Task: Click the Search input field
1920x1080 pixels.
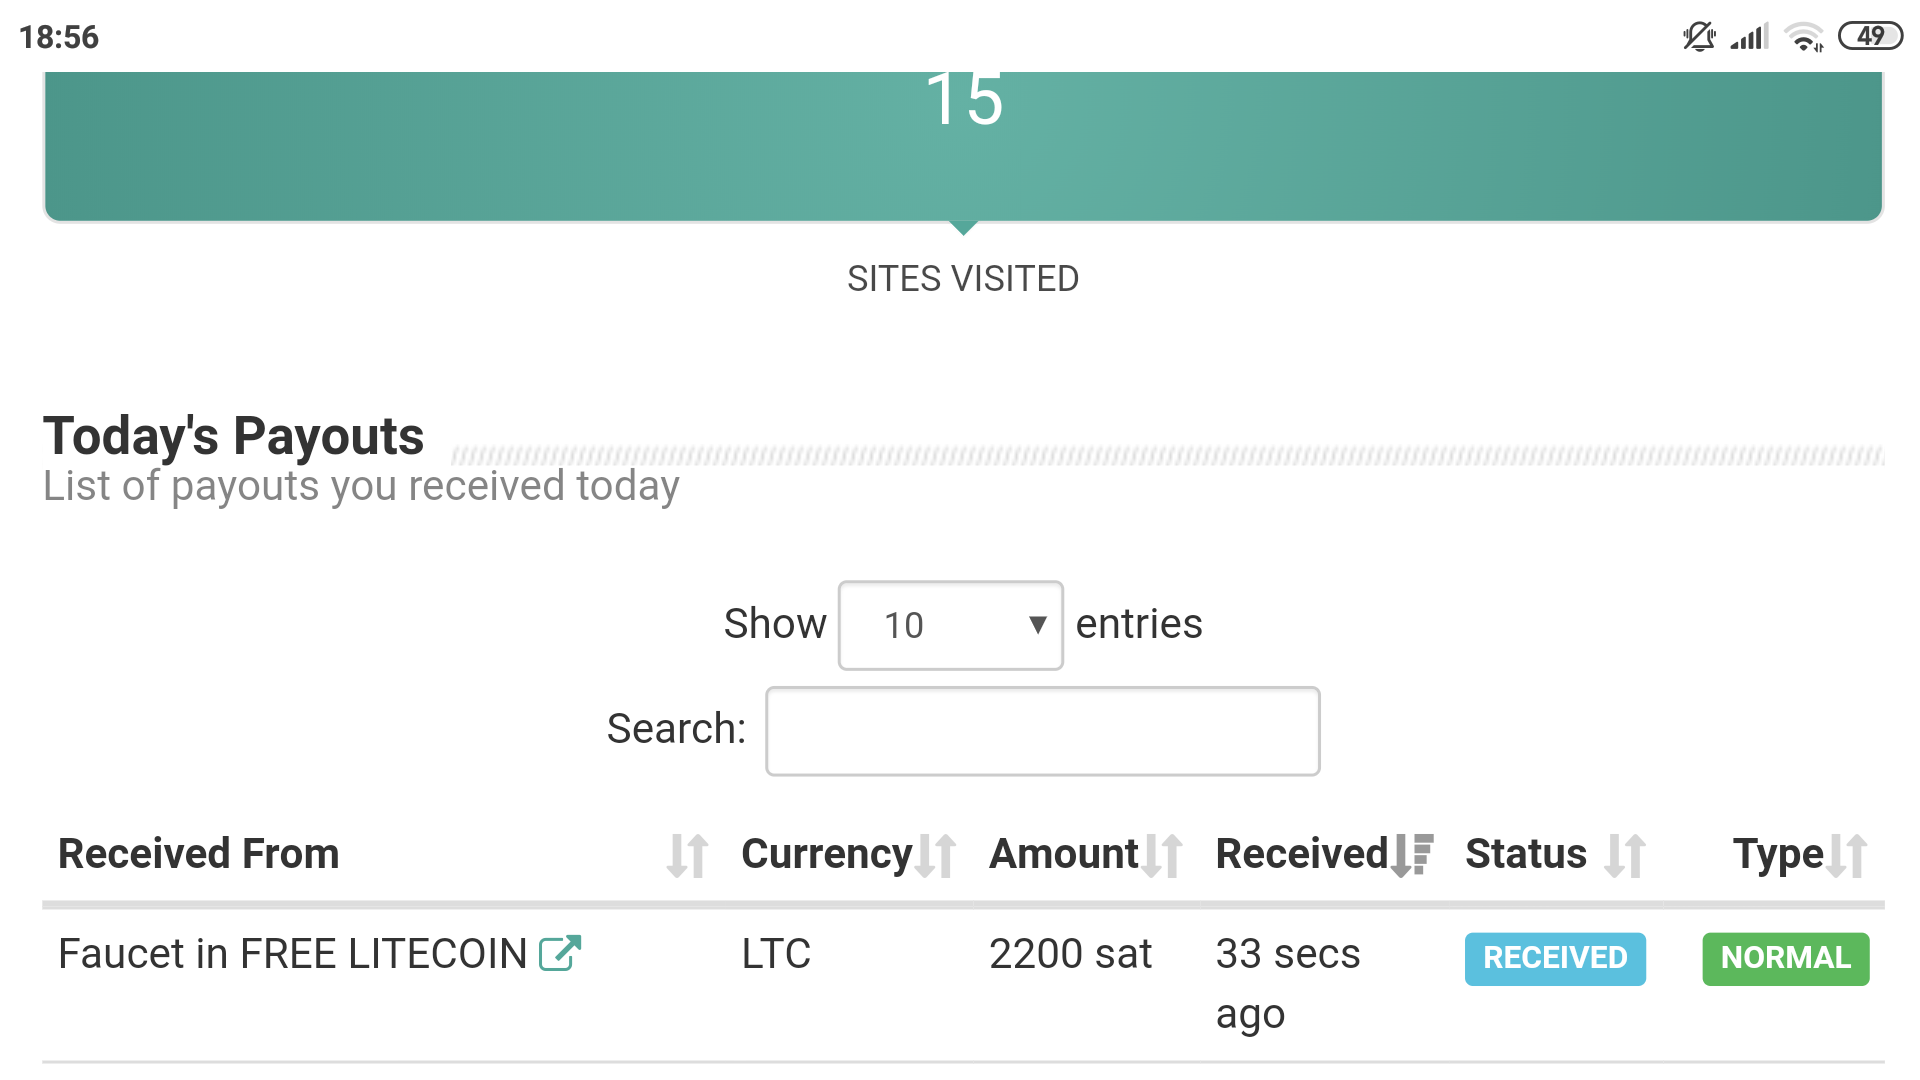Action: [x=1042, y=731]
